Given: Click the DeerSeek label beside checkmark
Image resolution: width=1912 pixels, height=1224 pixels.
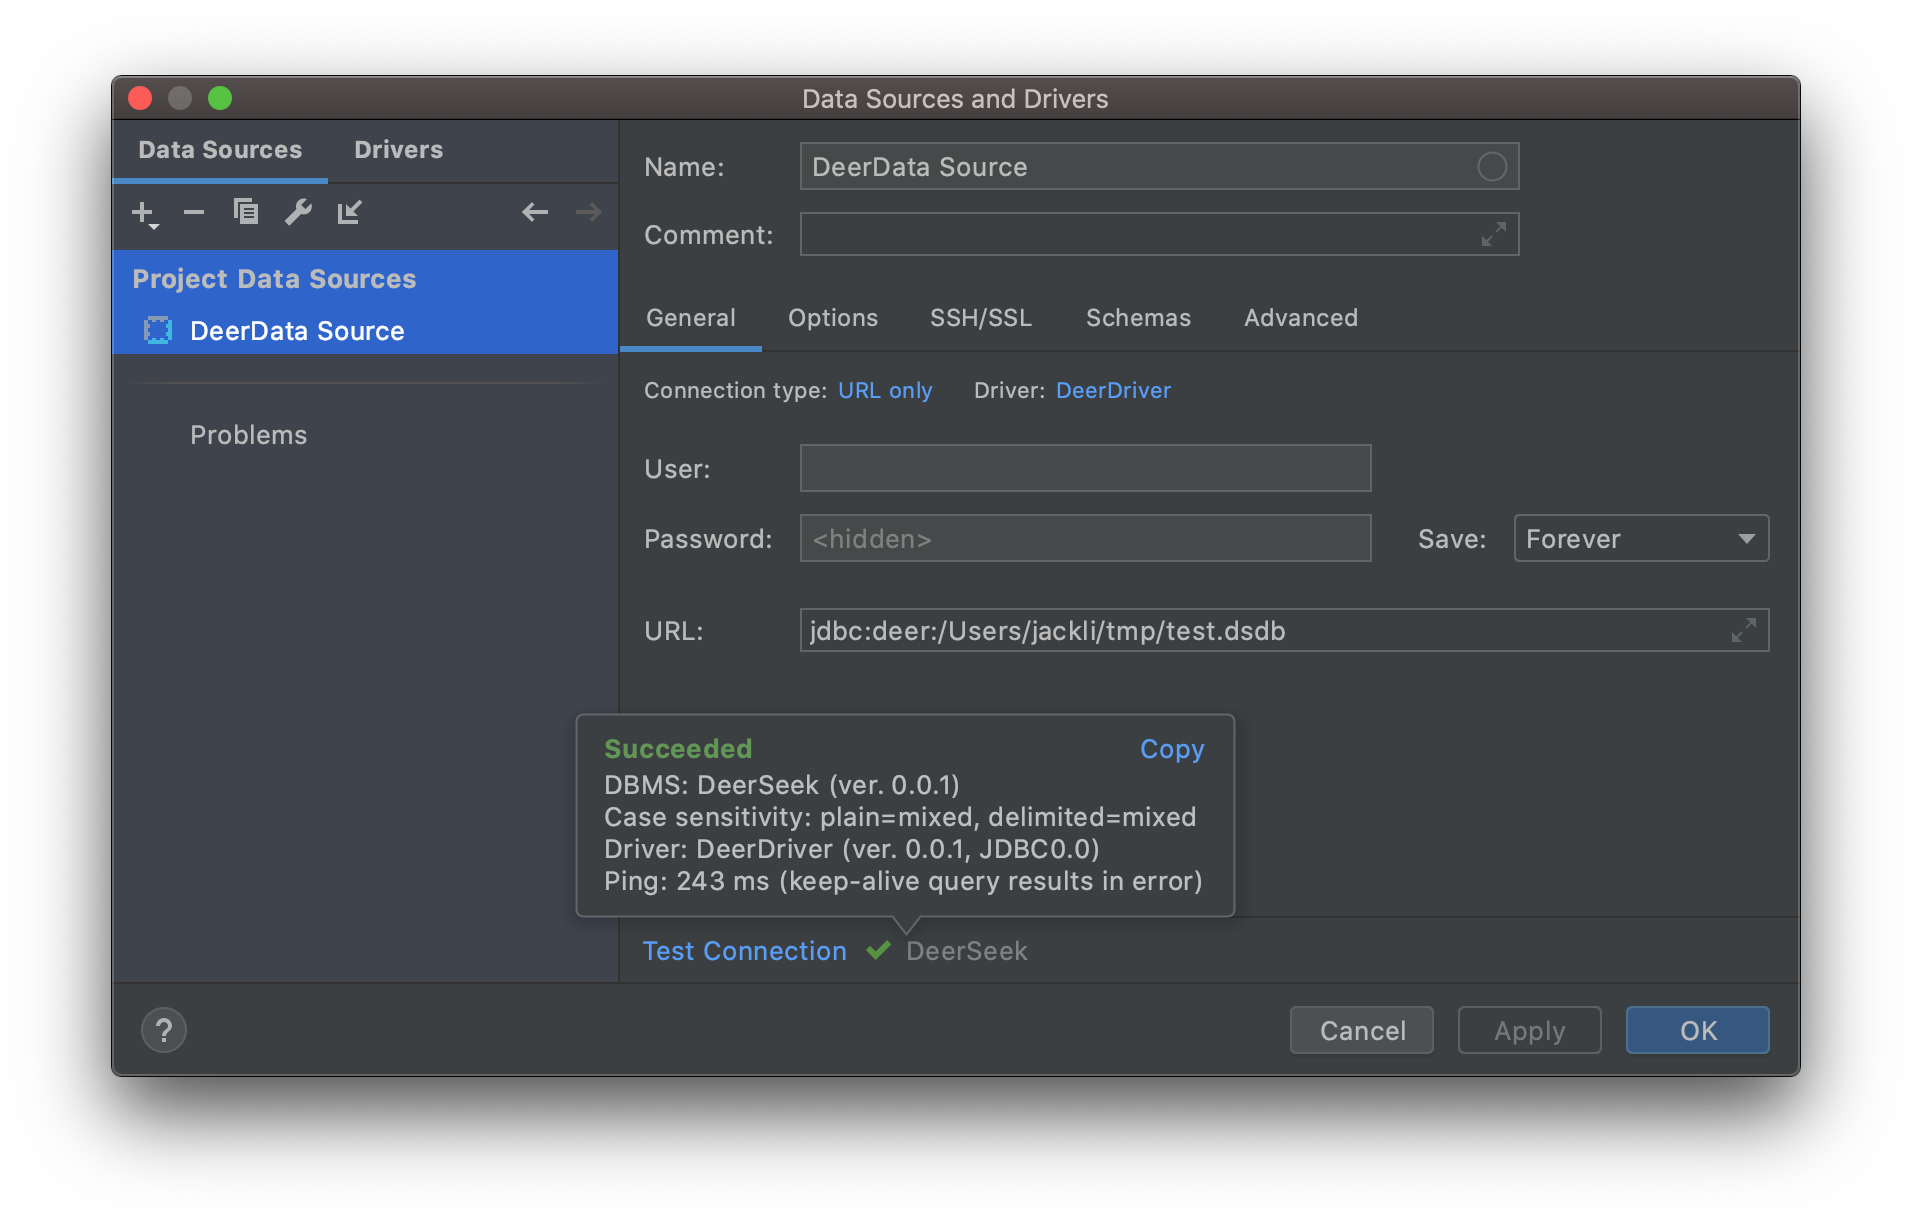Looking at the screenshot, I should (x=967, y=951).
